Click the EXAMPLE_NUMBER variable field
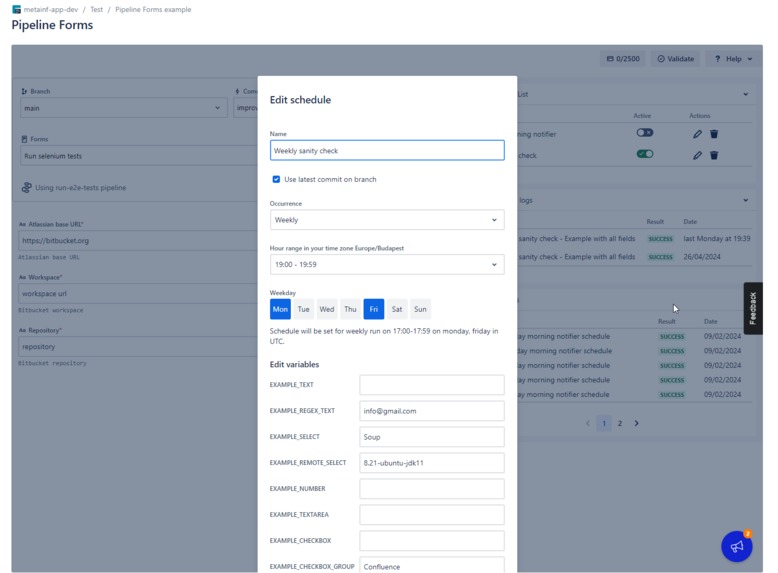This screenshot has width=778, height=573. (432, 489)
